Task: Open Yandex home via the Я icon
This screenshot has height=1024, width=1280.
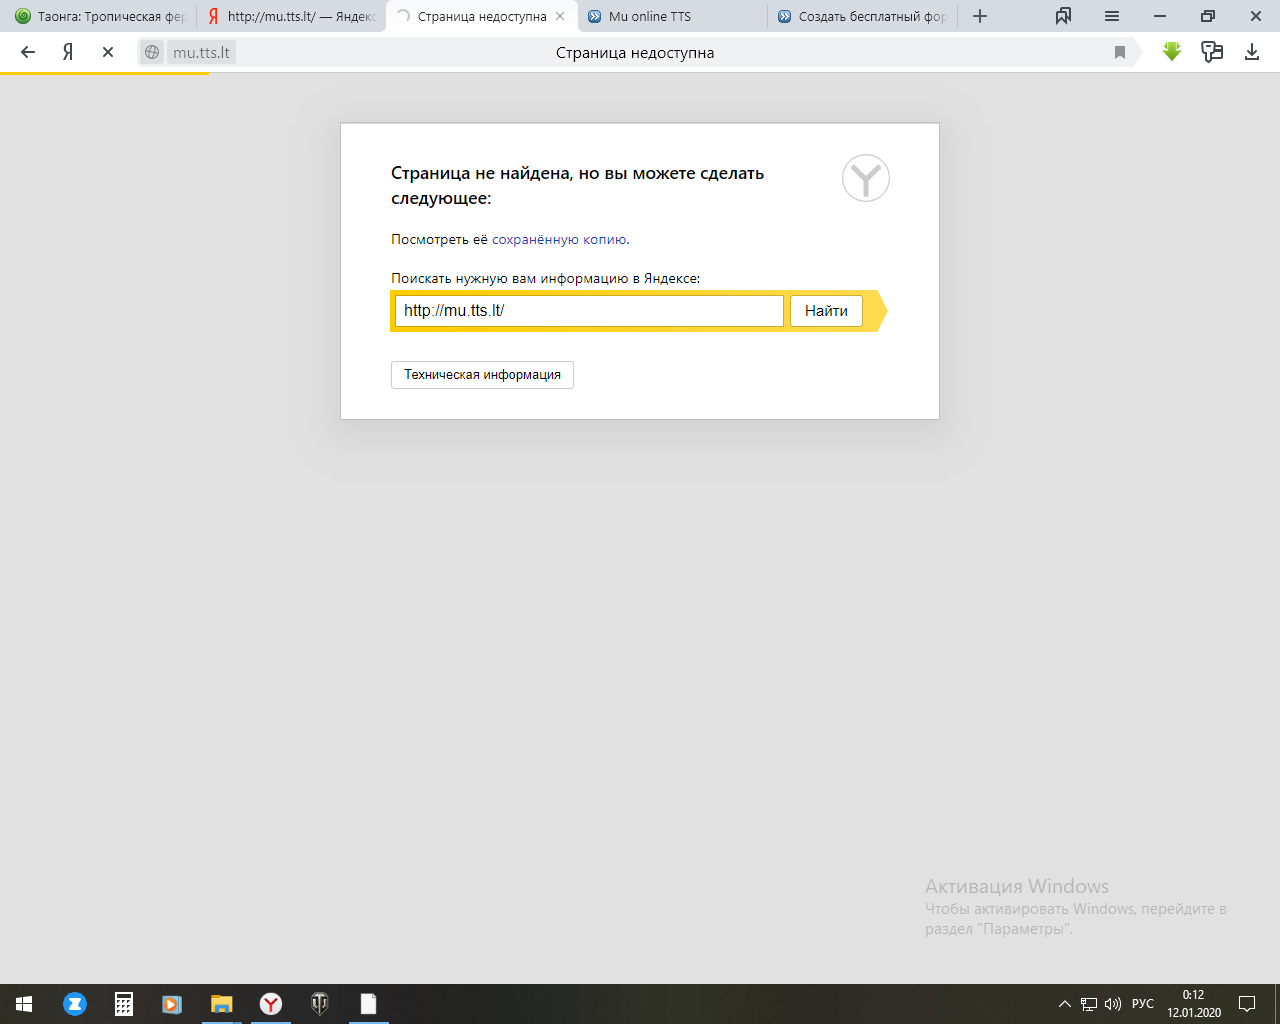Action: (68, 52)
